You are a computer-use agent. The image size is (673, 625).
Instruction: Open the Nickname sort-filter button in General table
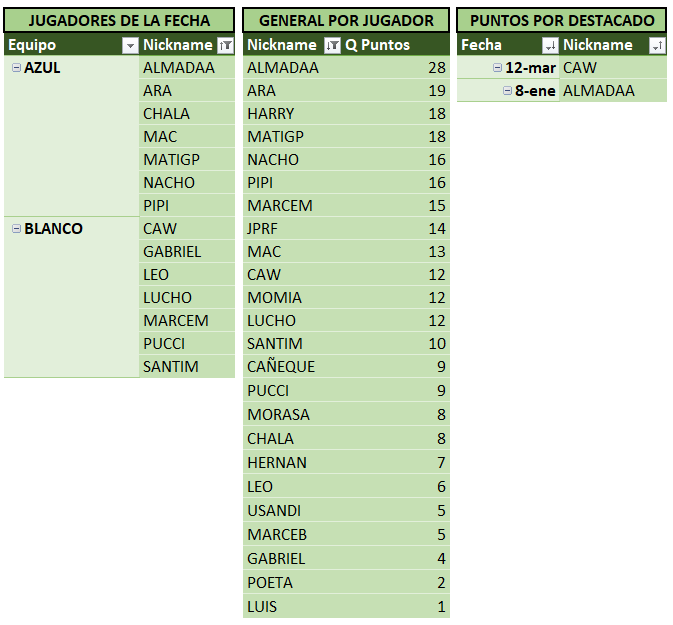(333, 45)
